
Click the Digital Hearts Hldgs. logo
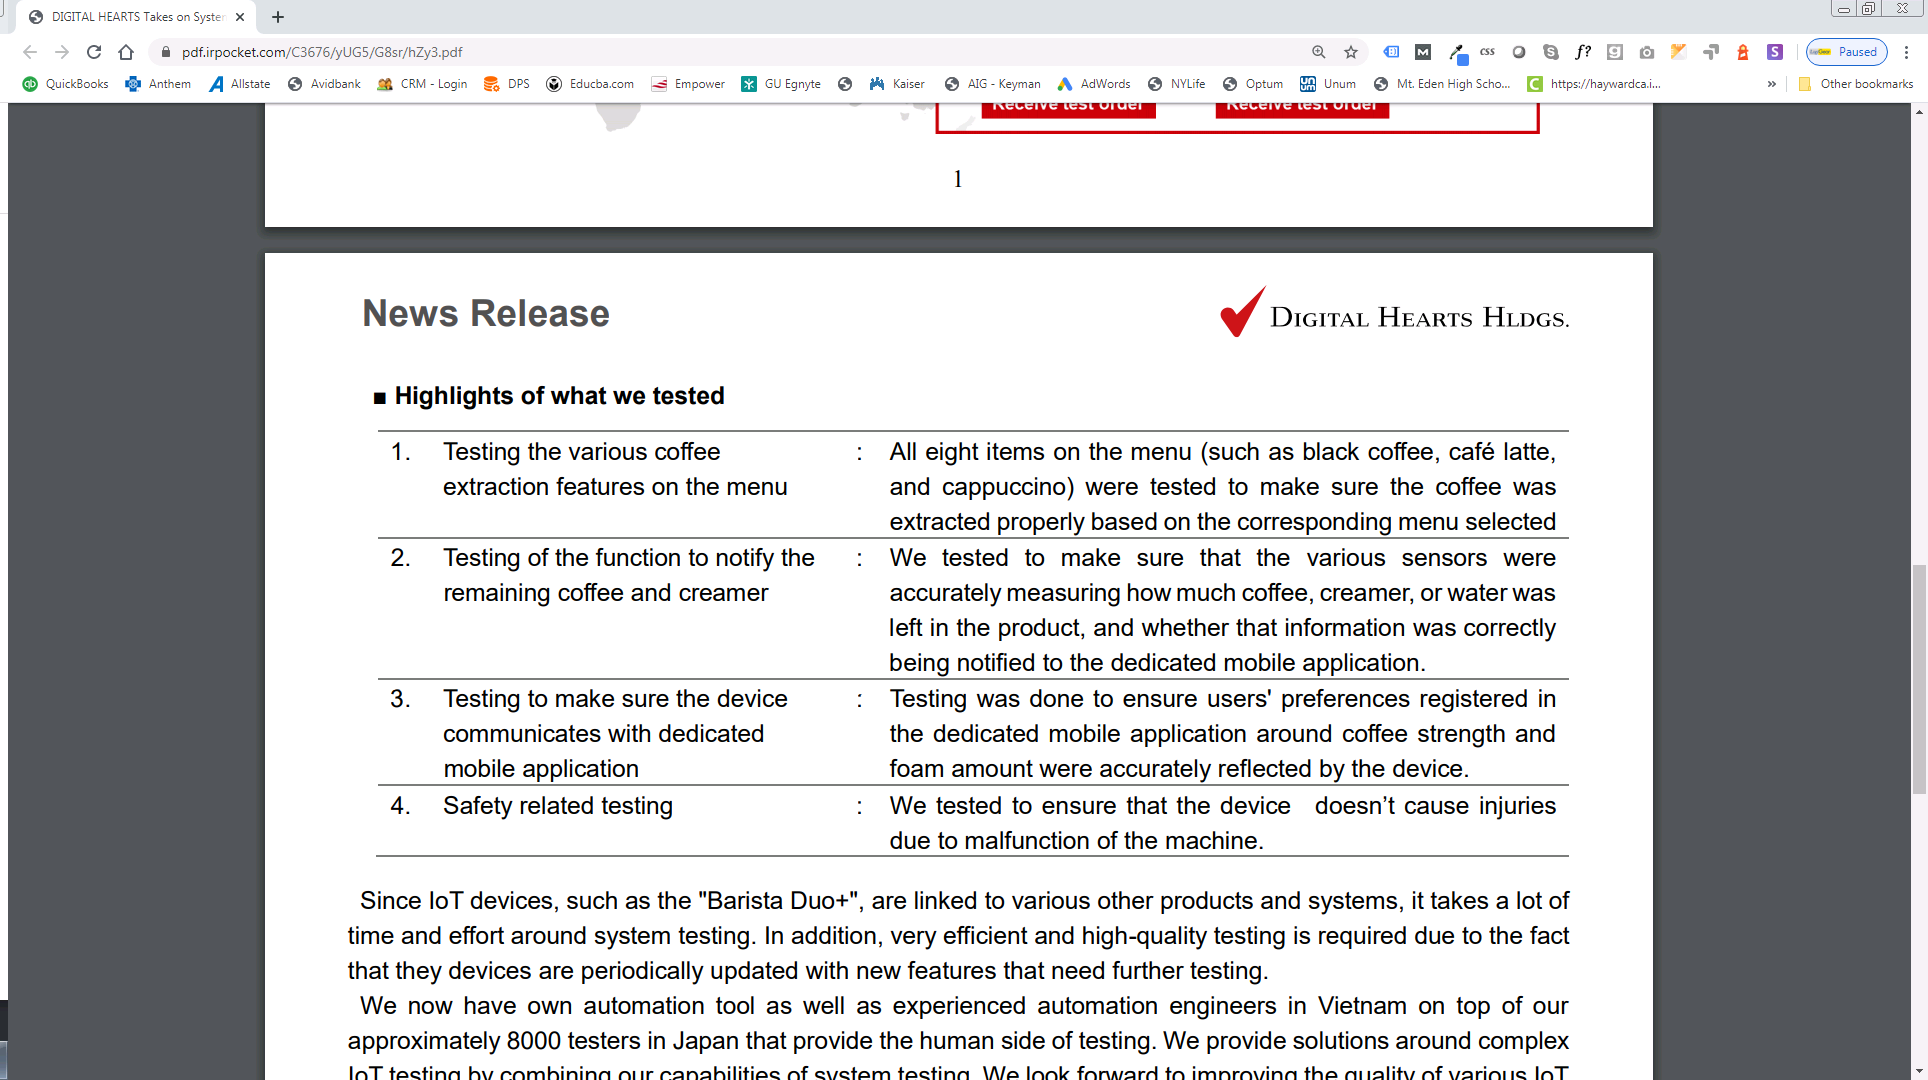(1394, 313)
